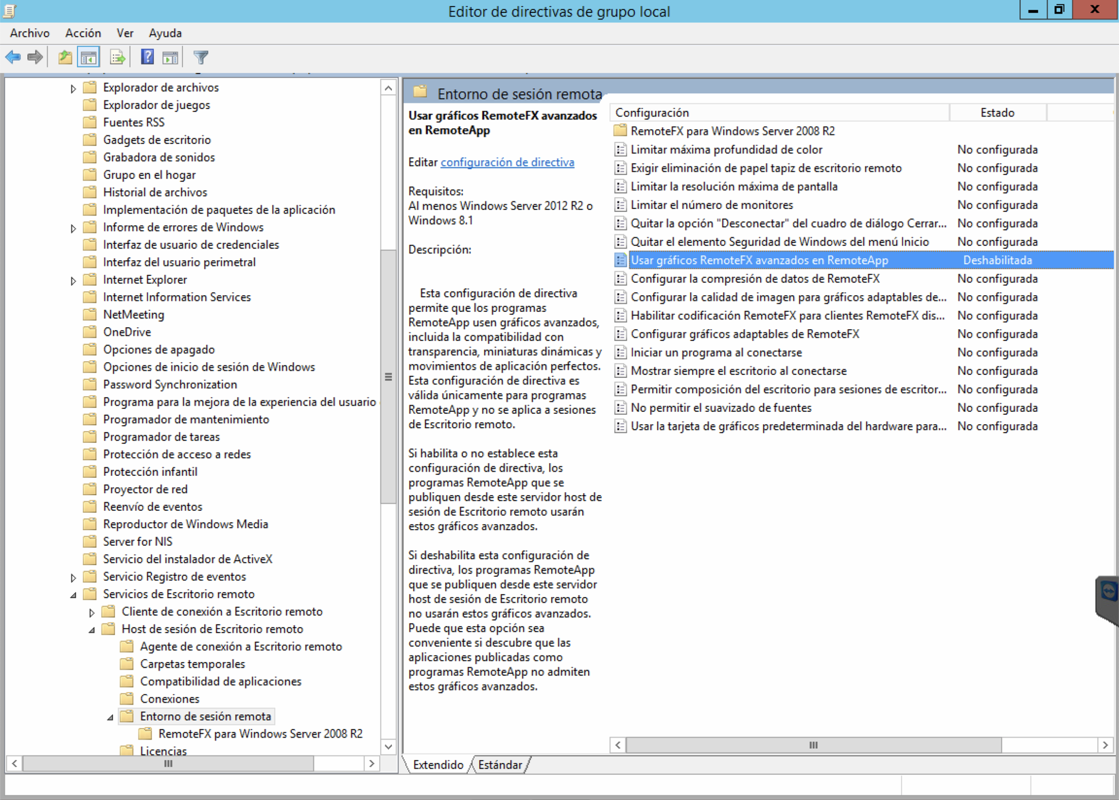This screenshot has width=1119, height=800.
Task: Toggle the Show/Hide action pane icon
Action: (170, 57)
